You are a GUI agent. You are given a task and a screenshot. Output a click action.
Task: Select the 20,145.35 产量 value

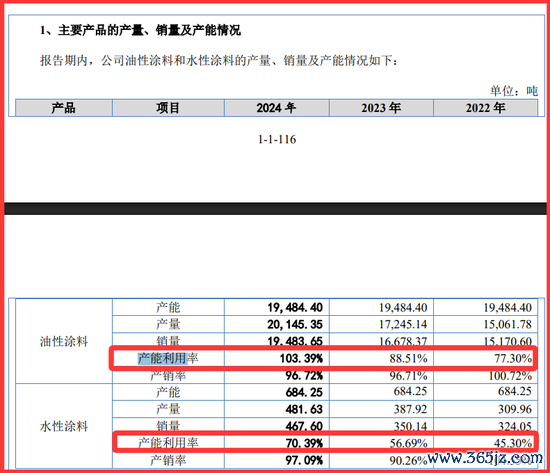(x=295, y=324)
